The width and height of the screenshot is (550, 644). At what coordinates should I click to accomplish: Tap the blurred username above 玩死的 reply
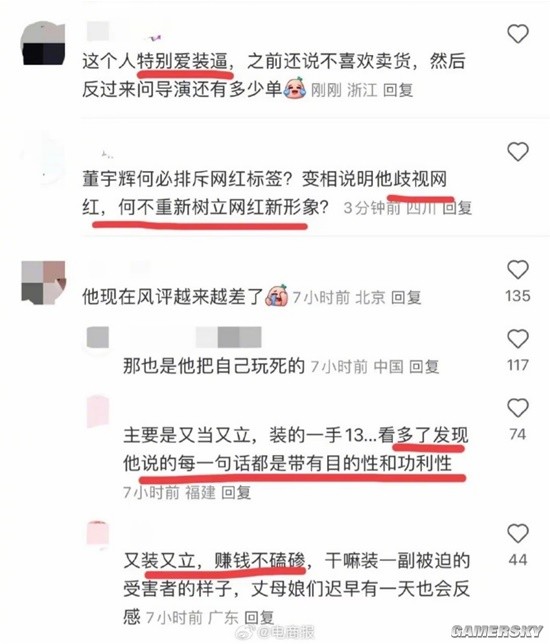coord(228,337)
